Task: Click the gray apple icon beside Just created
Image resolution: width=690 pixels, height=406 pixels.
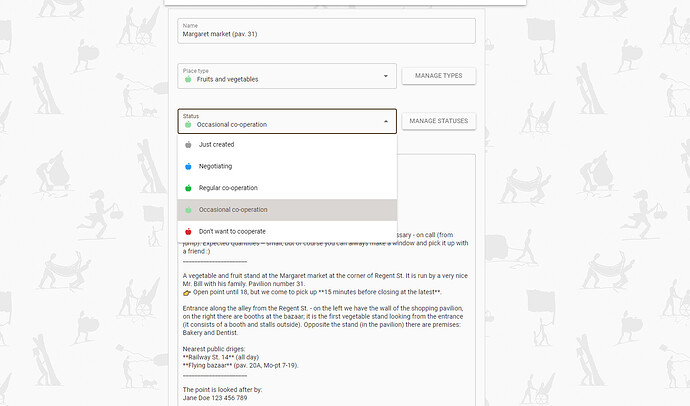Action: point(188,144)
